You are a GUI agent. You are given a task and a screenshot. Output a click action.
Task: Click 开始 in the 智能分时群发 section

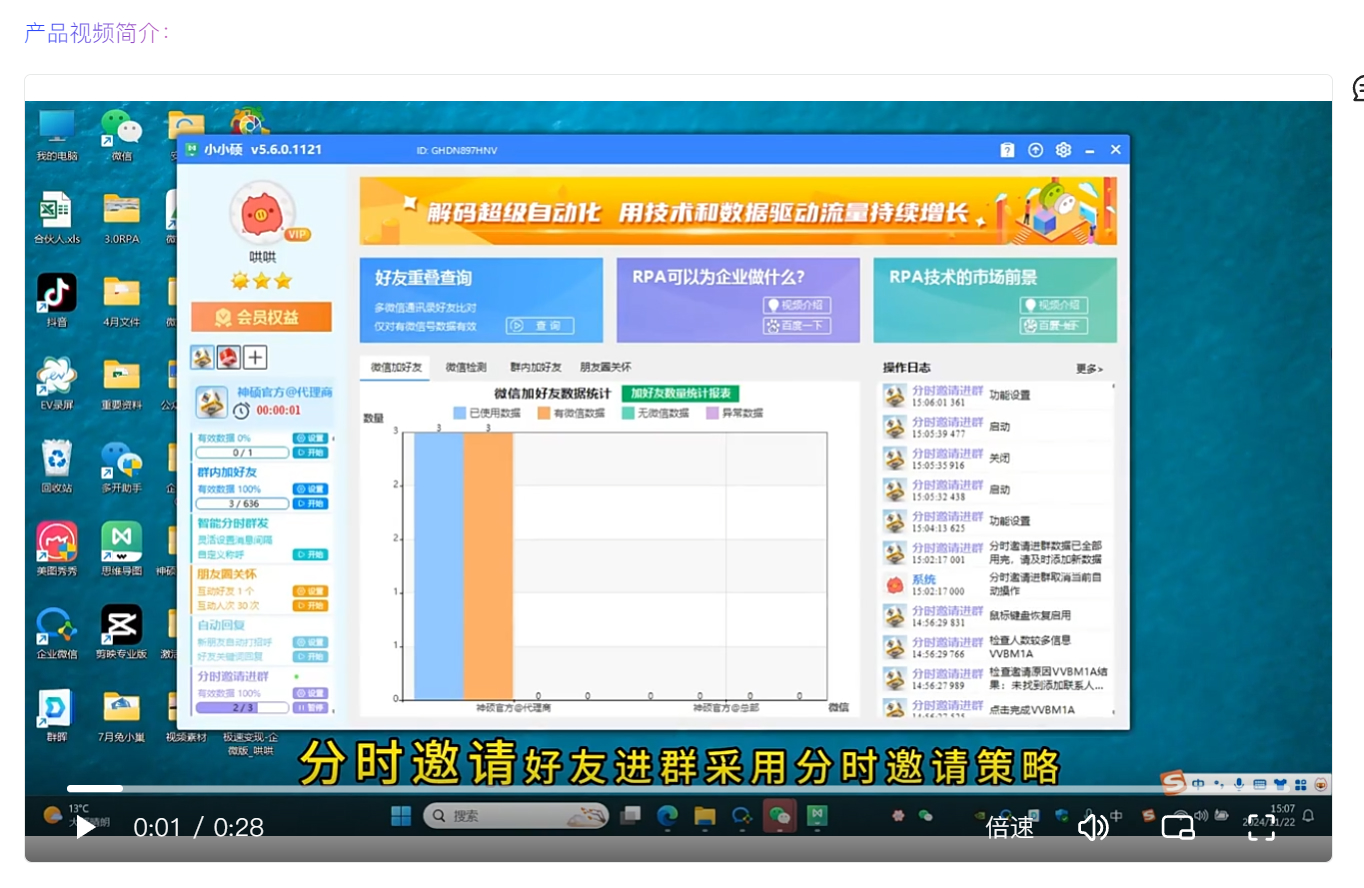(x=310, y=554)
